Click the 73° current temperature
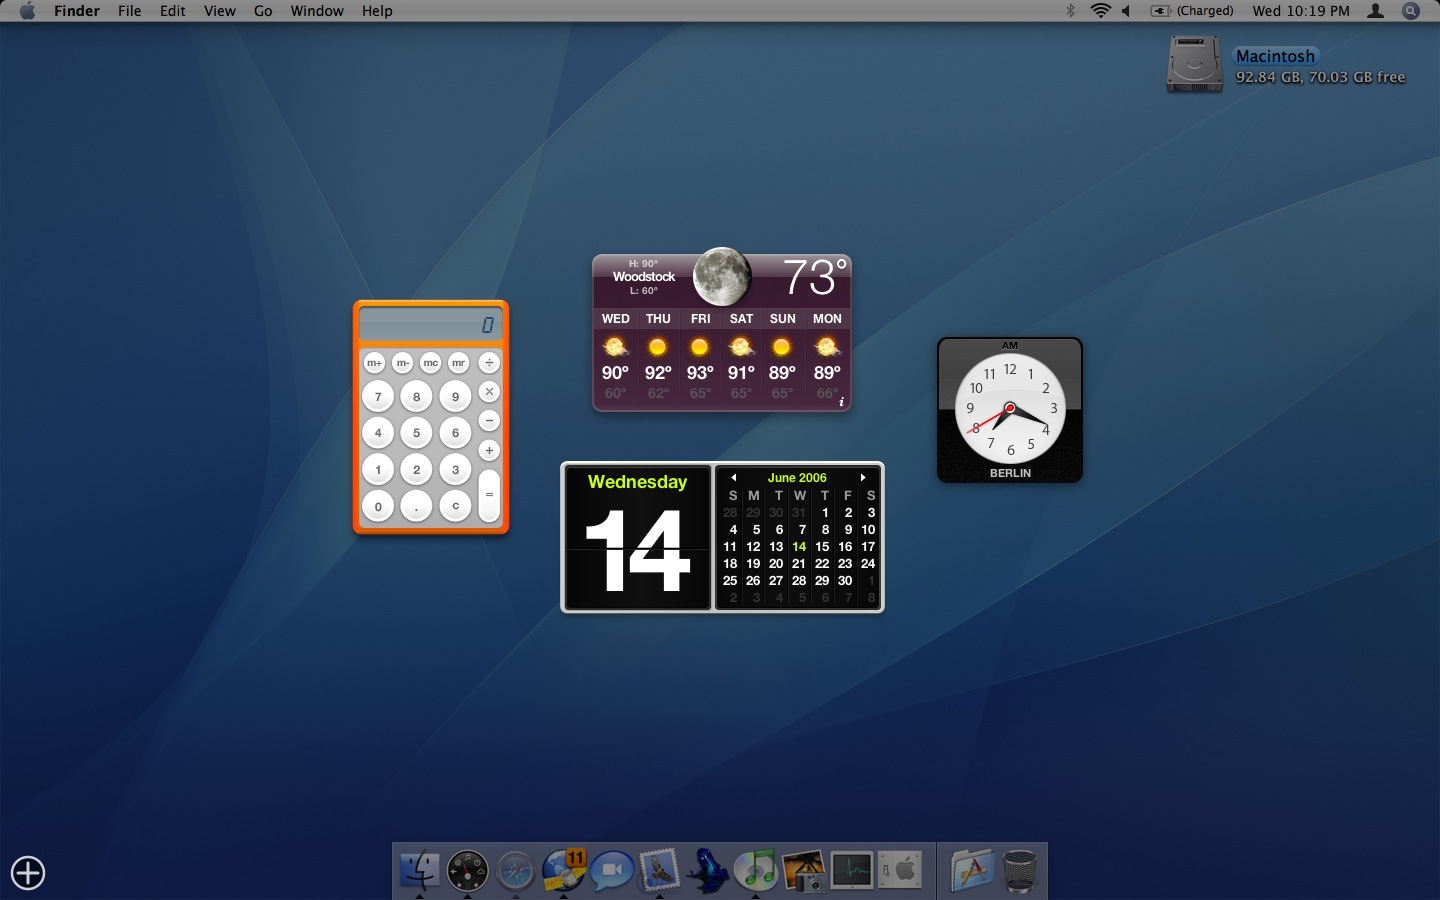1440x900 pixels. [815, 277]
